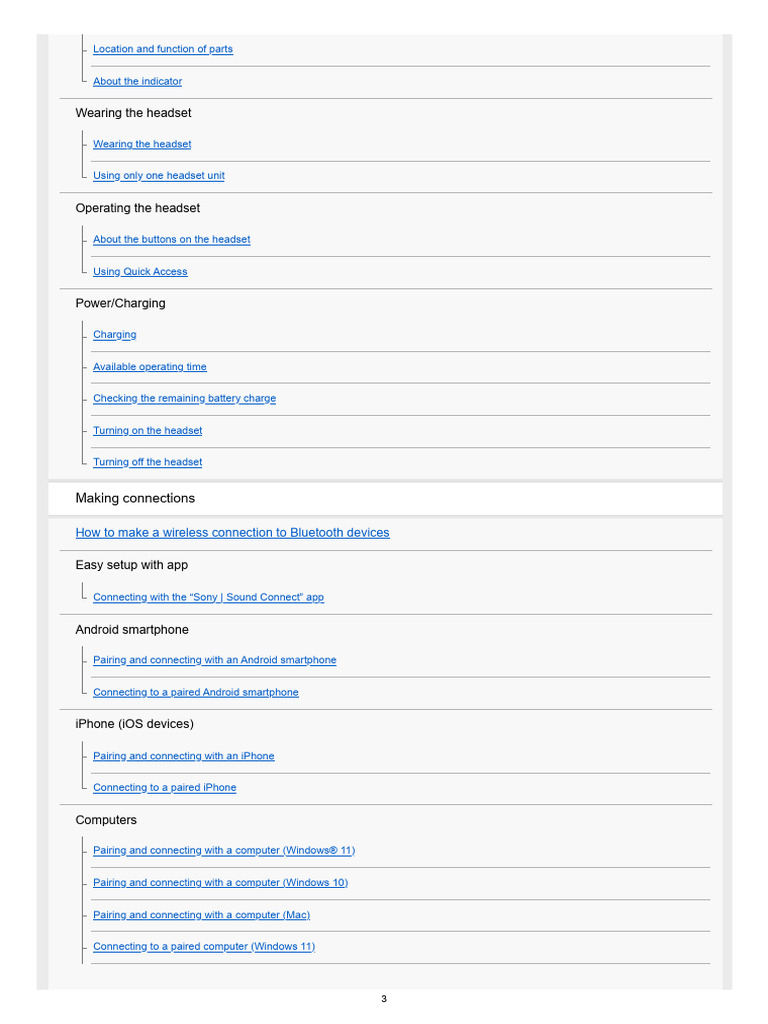The width and height of the screenshot is (768, 1024).
Task: Open 'Checking the remaining battery charge'
Action: tap(184, 398)
